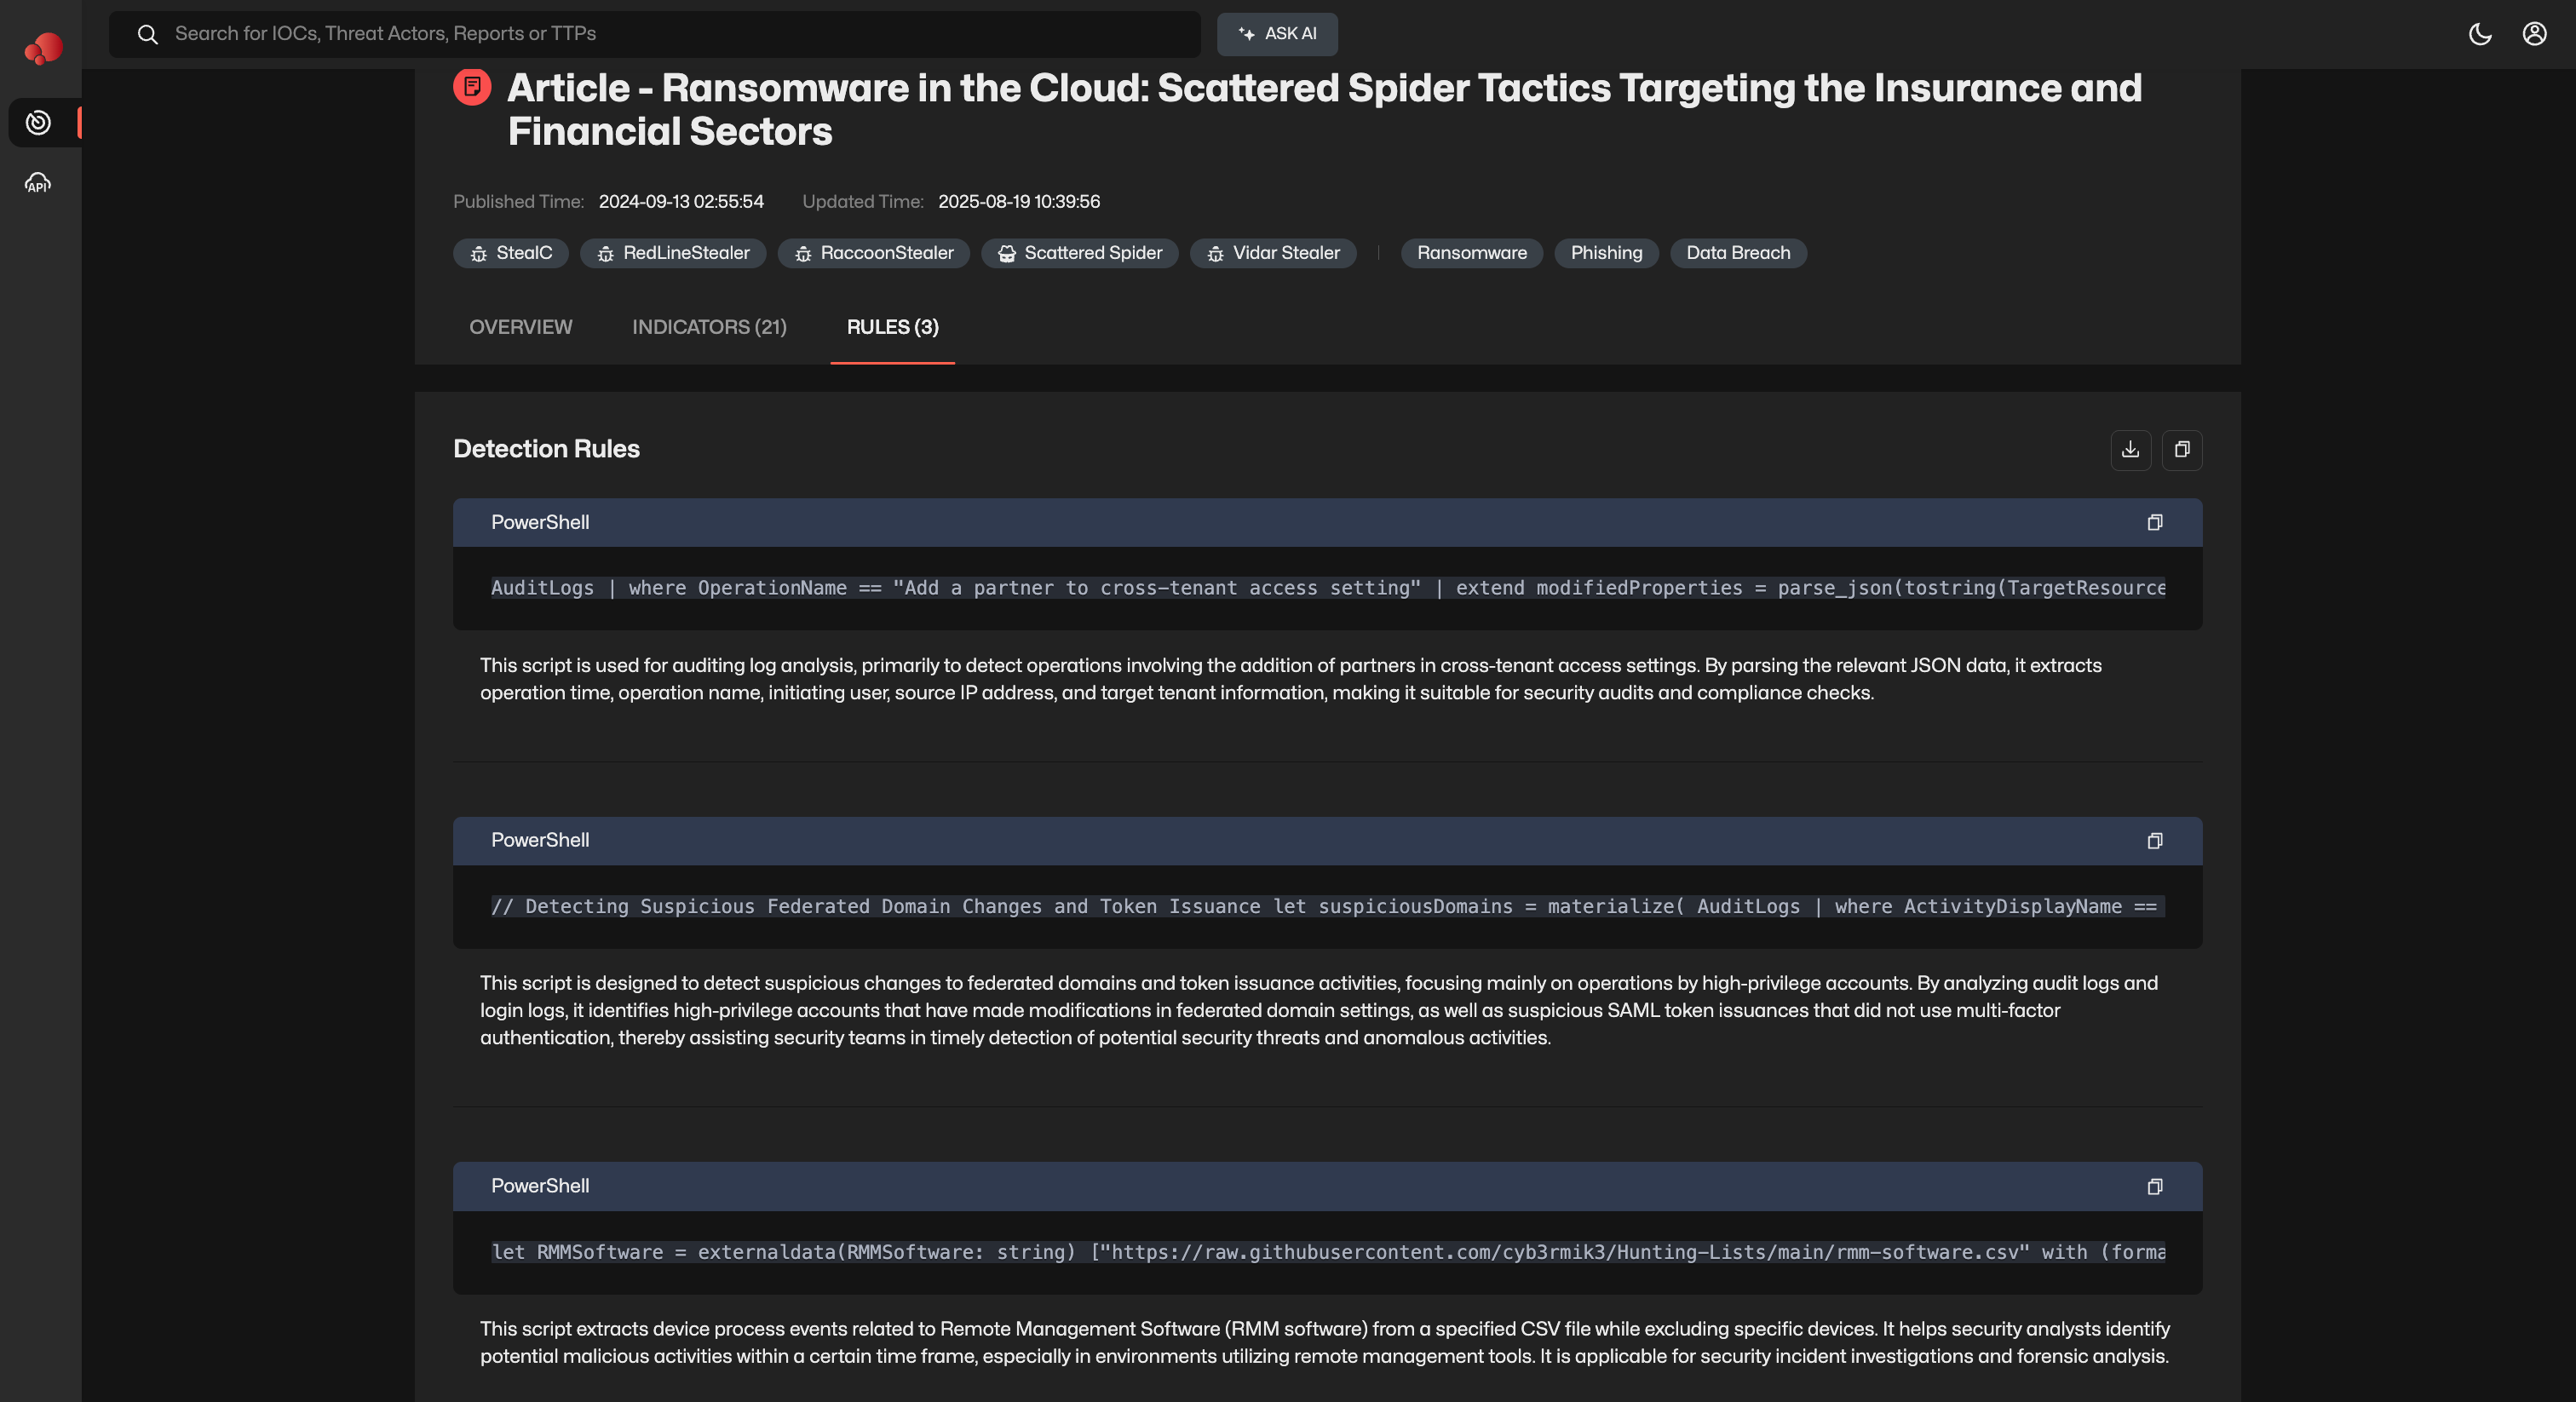Copy the RMMSoftware PowerShell rule
The width and height of the screenshot is (2576, 1402).
(2155, 1187)
